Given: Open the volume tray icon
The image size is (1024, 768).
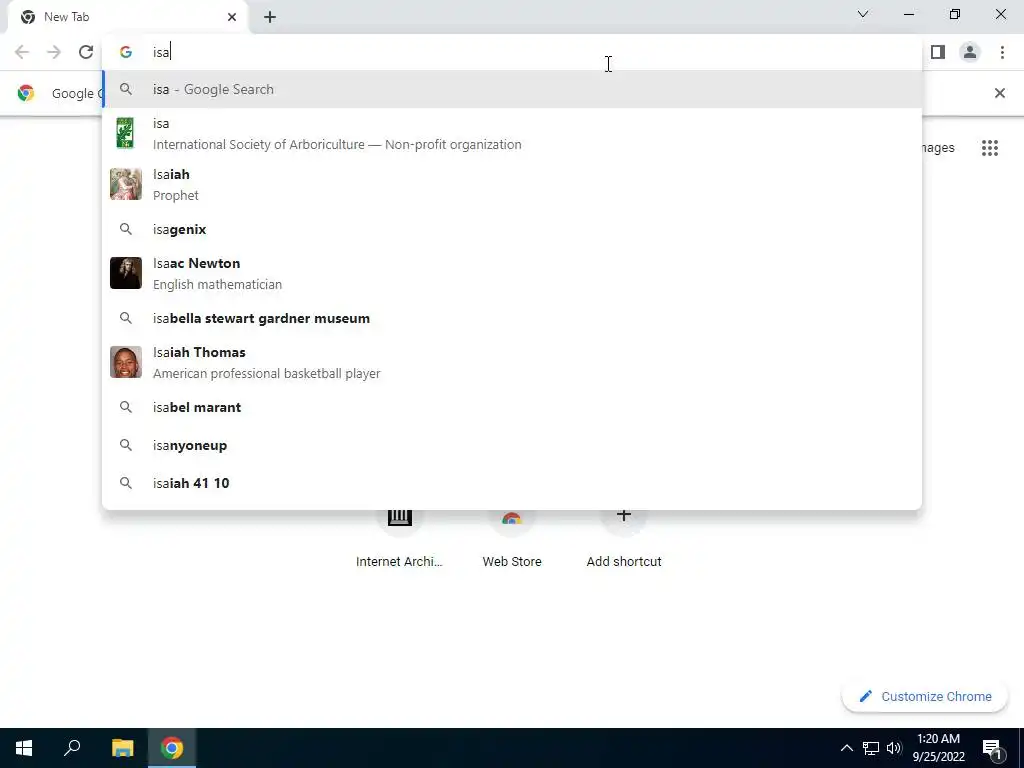Looking at the screenshot, I should coord(893,748).
